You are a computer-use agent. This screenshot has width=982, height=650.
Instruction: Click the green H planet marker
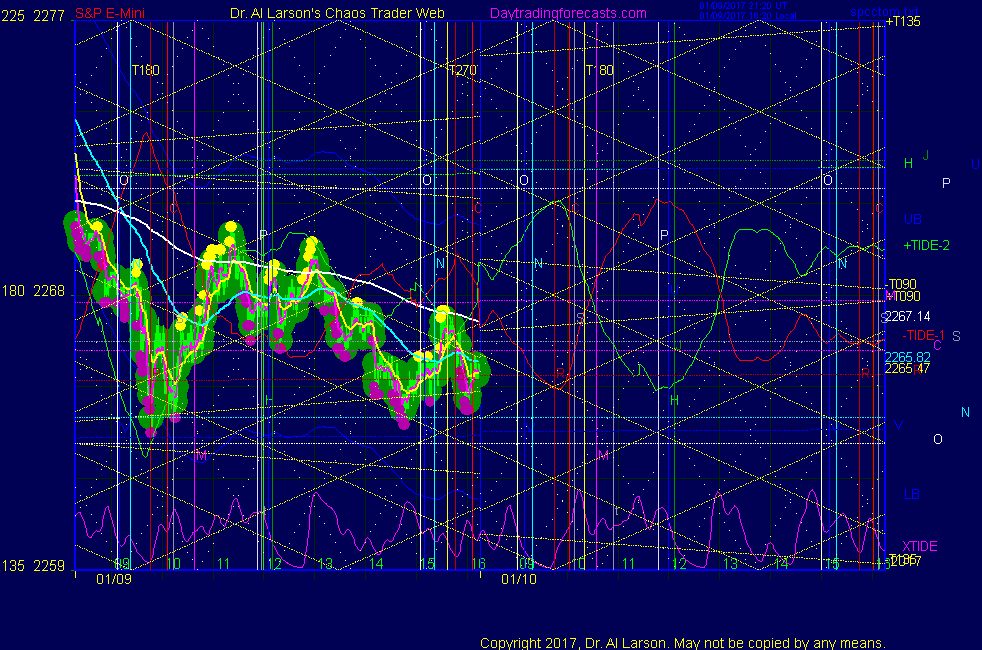coord(908,163)
